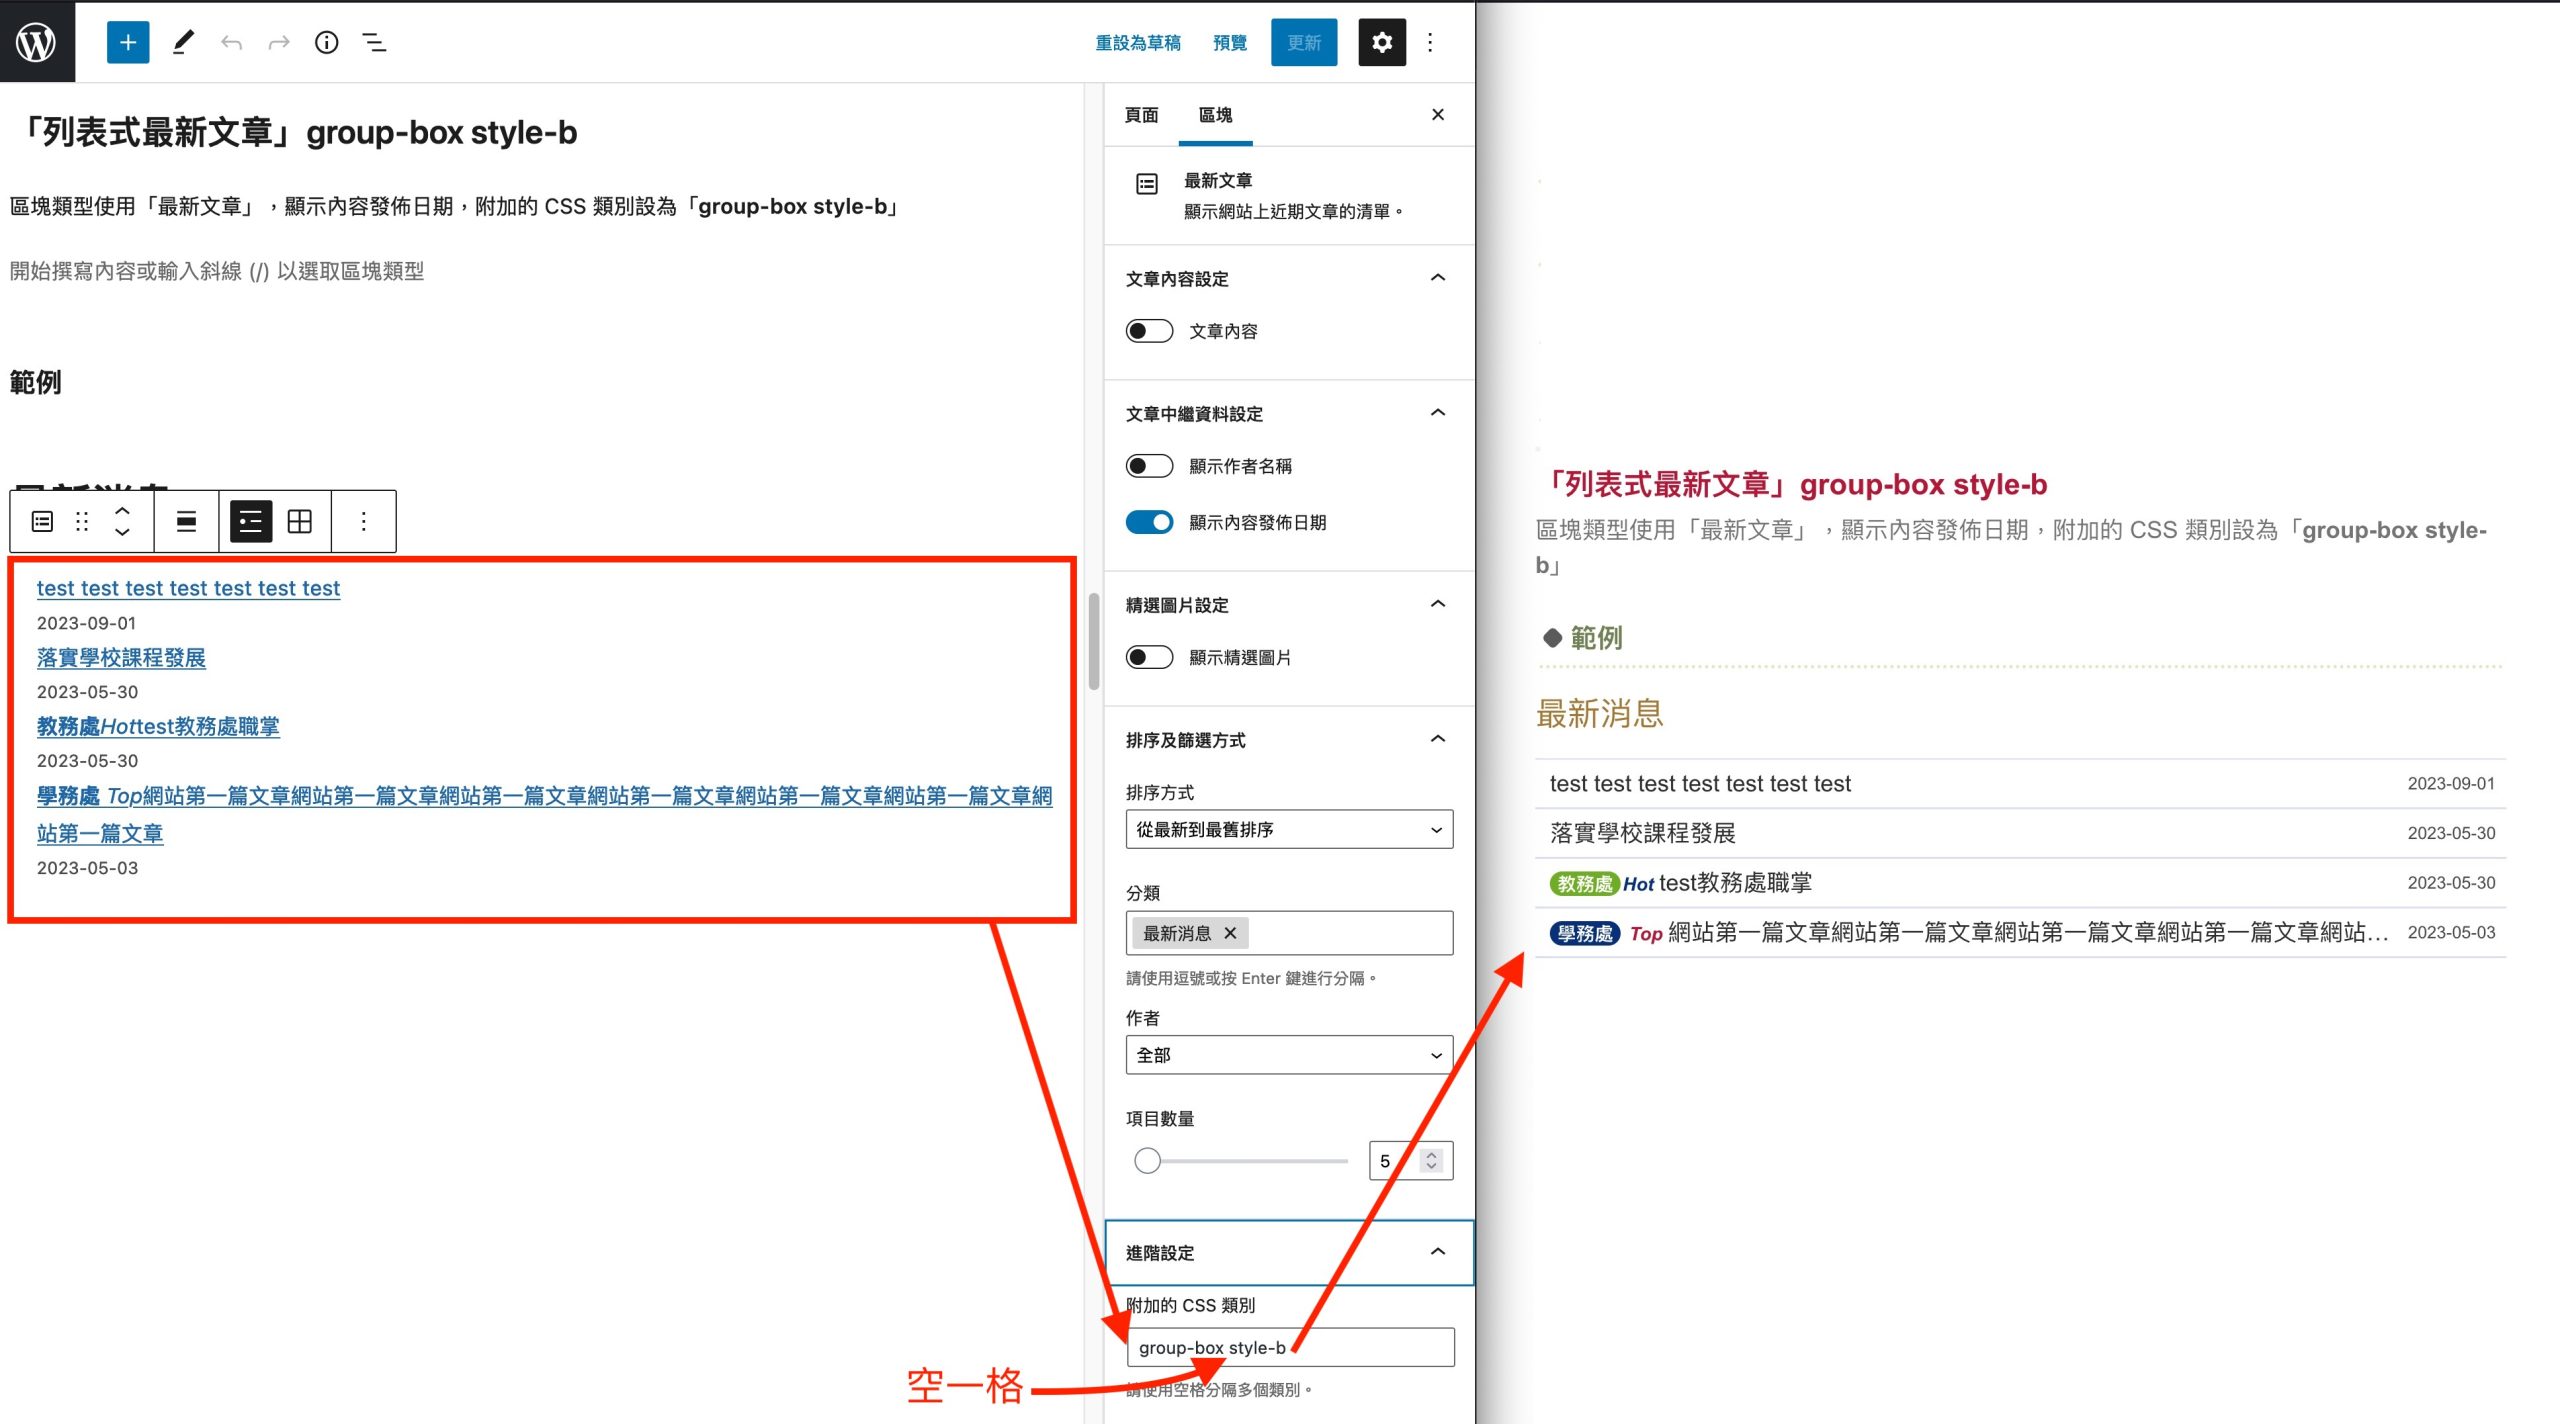Screen dimensions: 2560x1424
Task: Collapse the 排序及篩選方式 section
Action: (x=1290, y=739)
